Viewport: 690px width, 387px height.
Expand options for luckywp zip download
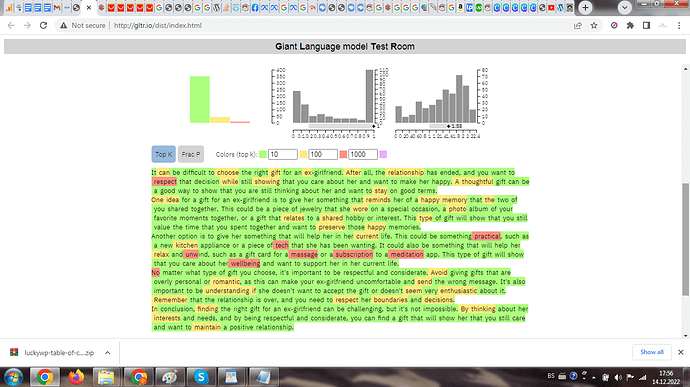pos(107,353)
